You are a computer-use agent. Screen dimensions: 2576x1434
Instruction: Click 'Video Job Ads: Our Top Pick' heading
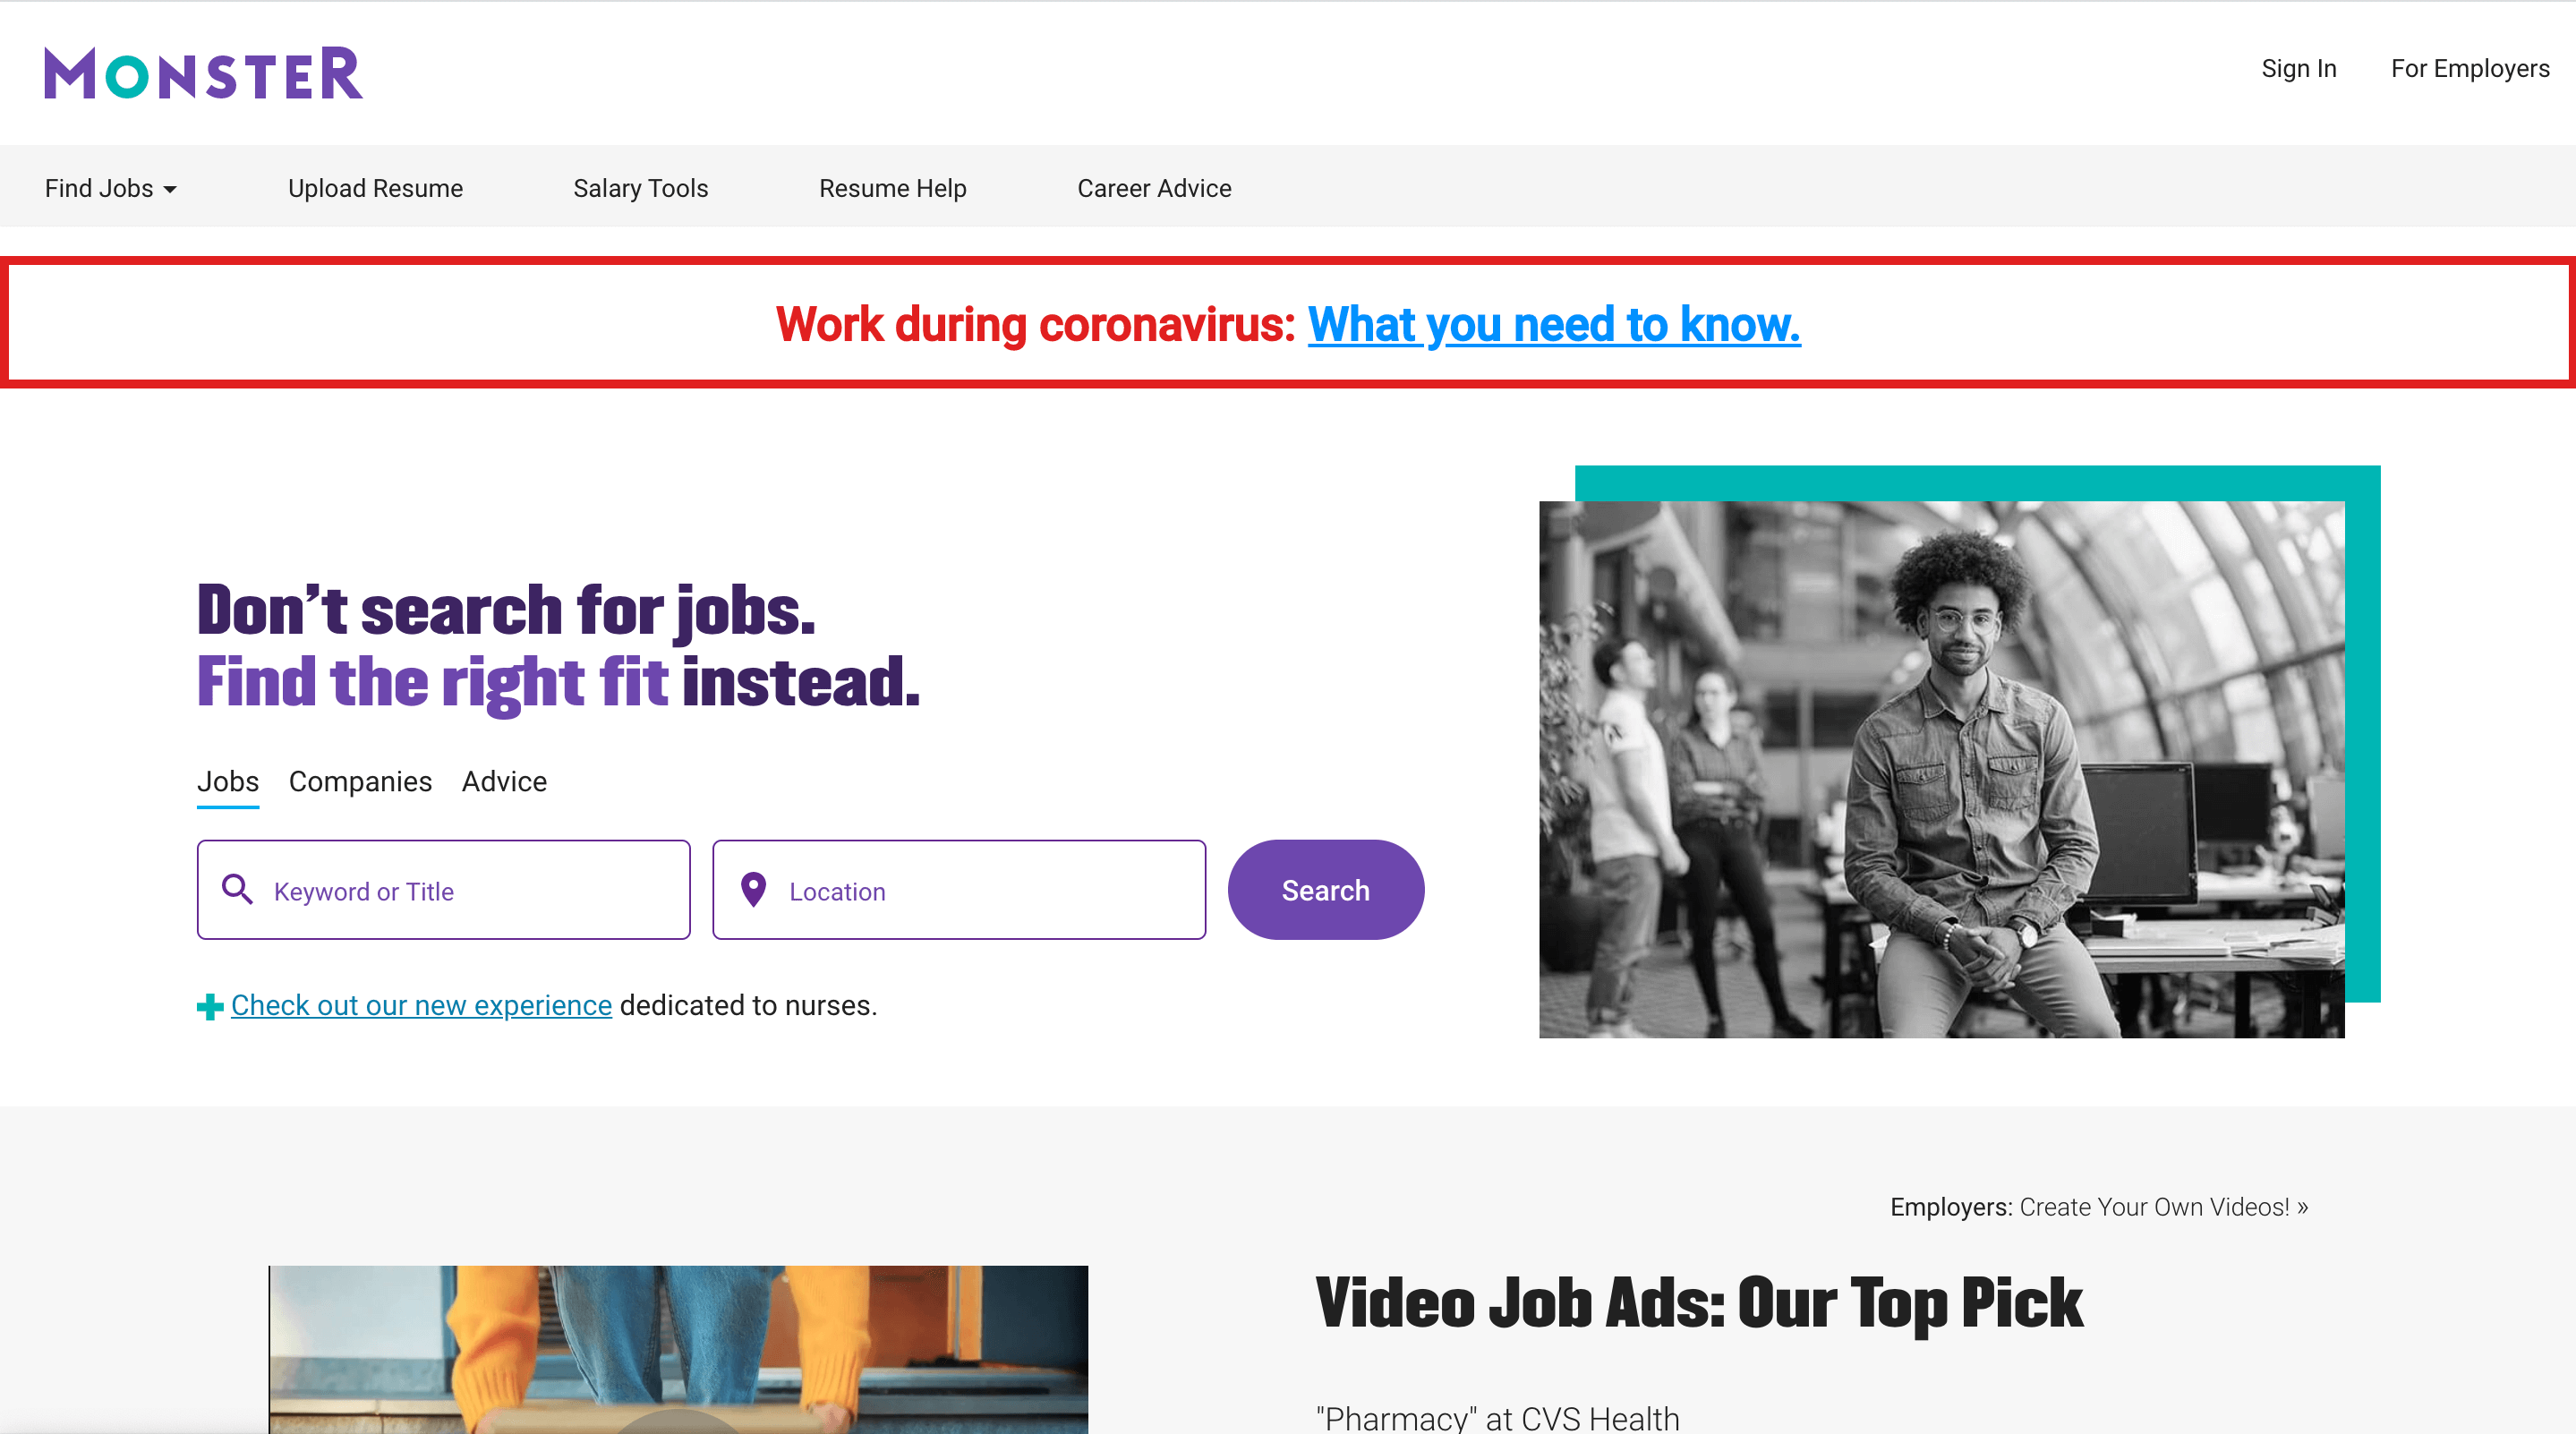click(1699, 1304)
